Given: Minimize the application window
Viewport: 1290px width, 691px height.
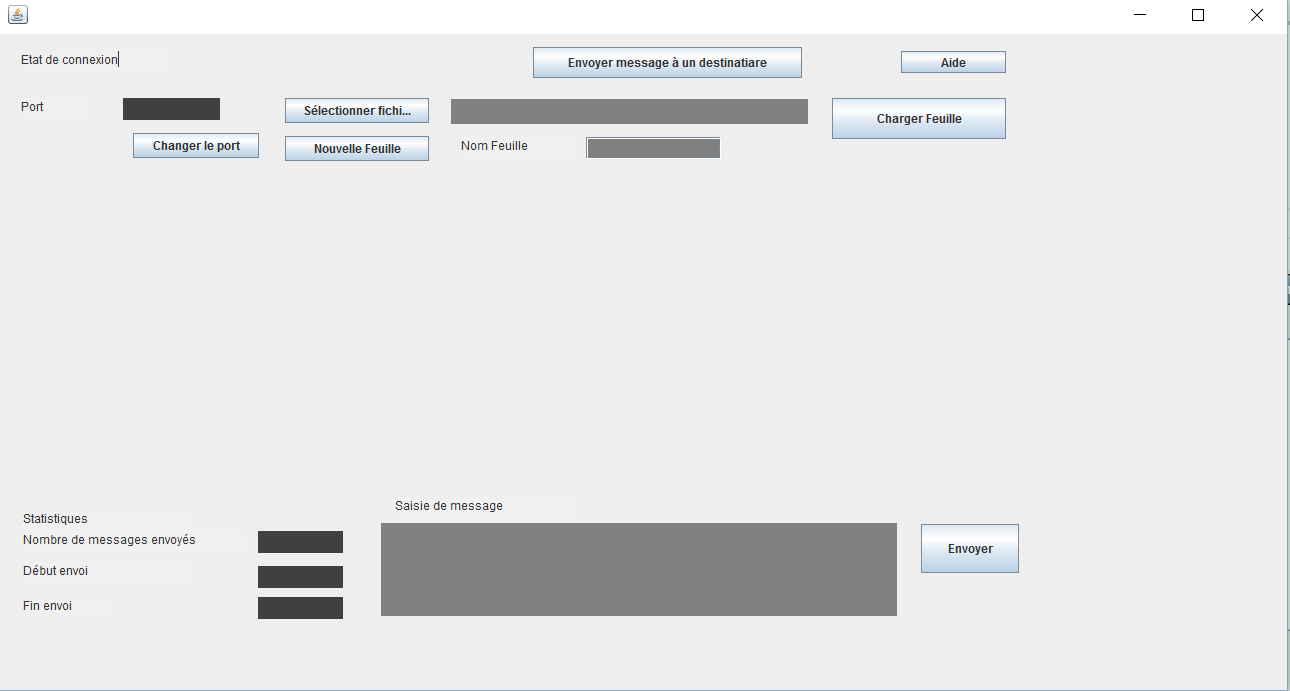Looking at the screenshot, I should pos(1138,15).
